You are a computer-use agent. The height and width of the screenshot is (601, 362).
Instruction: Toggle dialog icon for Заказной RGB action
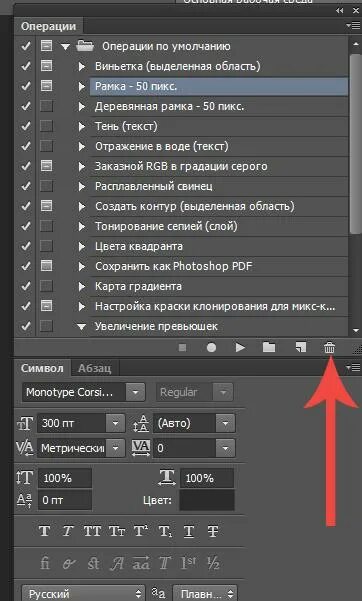(46, 166)
